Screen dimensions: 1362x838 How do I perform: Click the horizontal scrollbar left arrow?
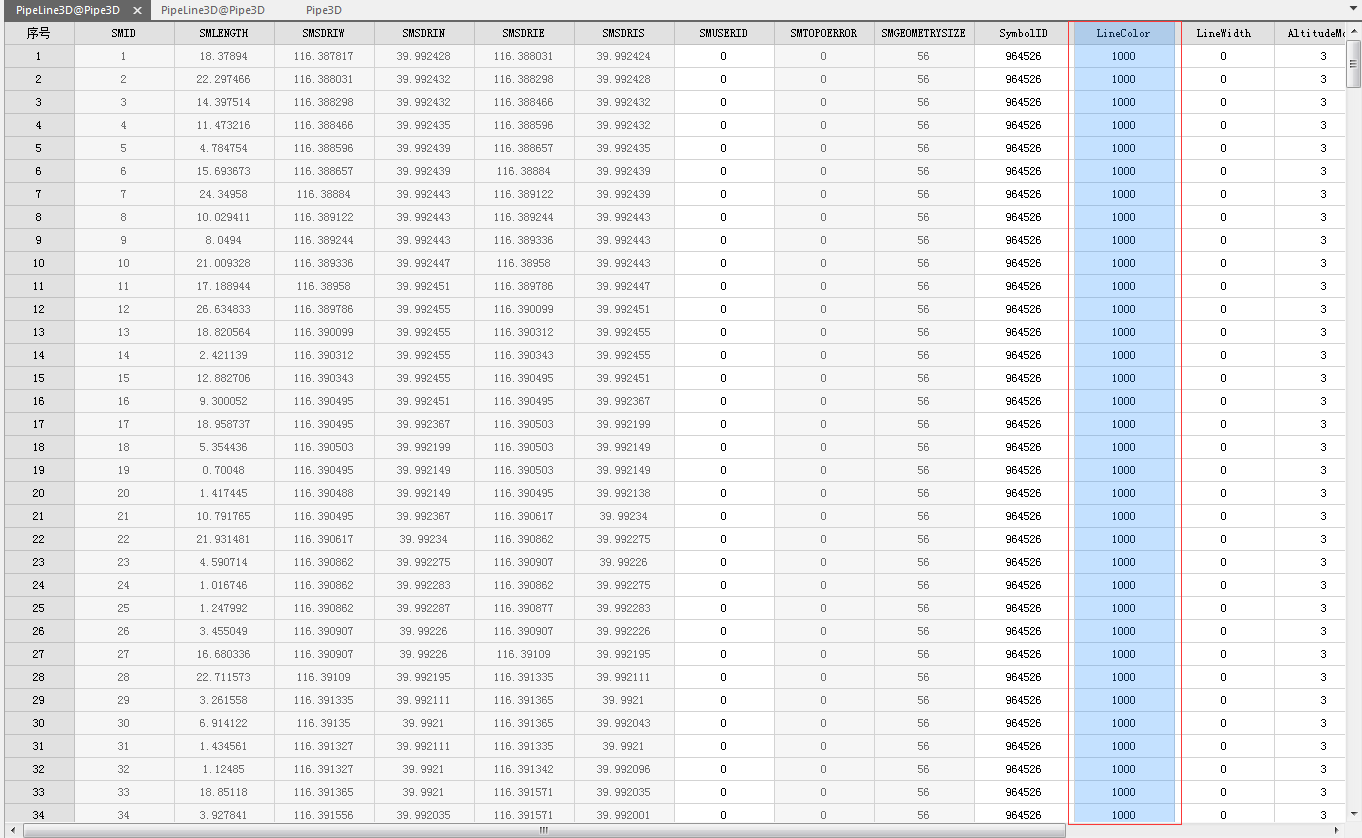15,830
